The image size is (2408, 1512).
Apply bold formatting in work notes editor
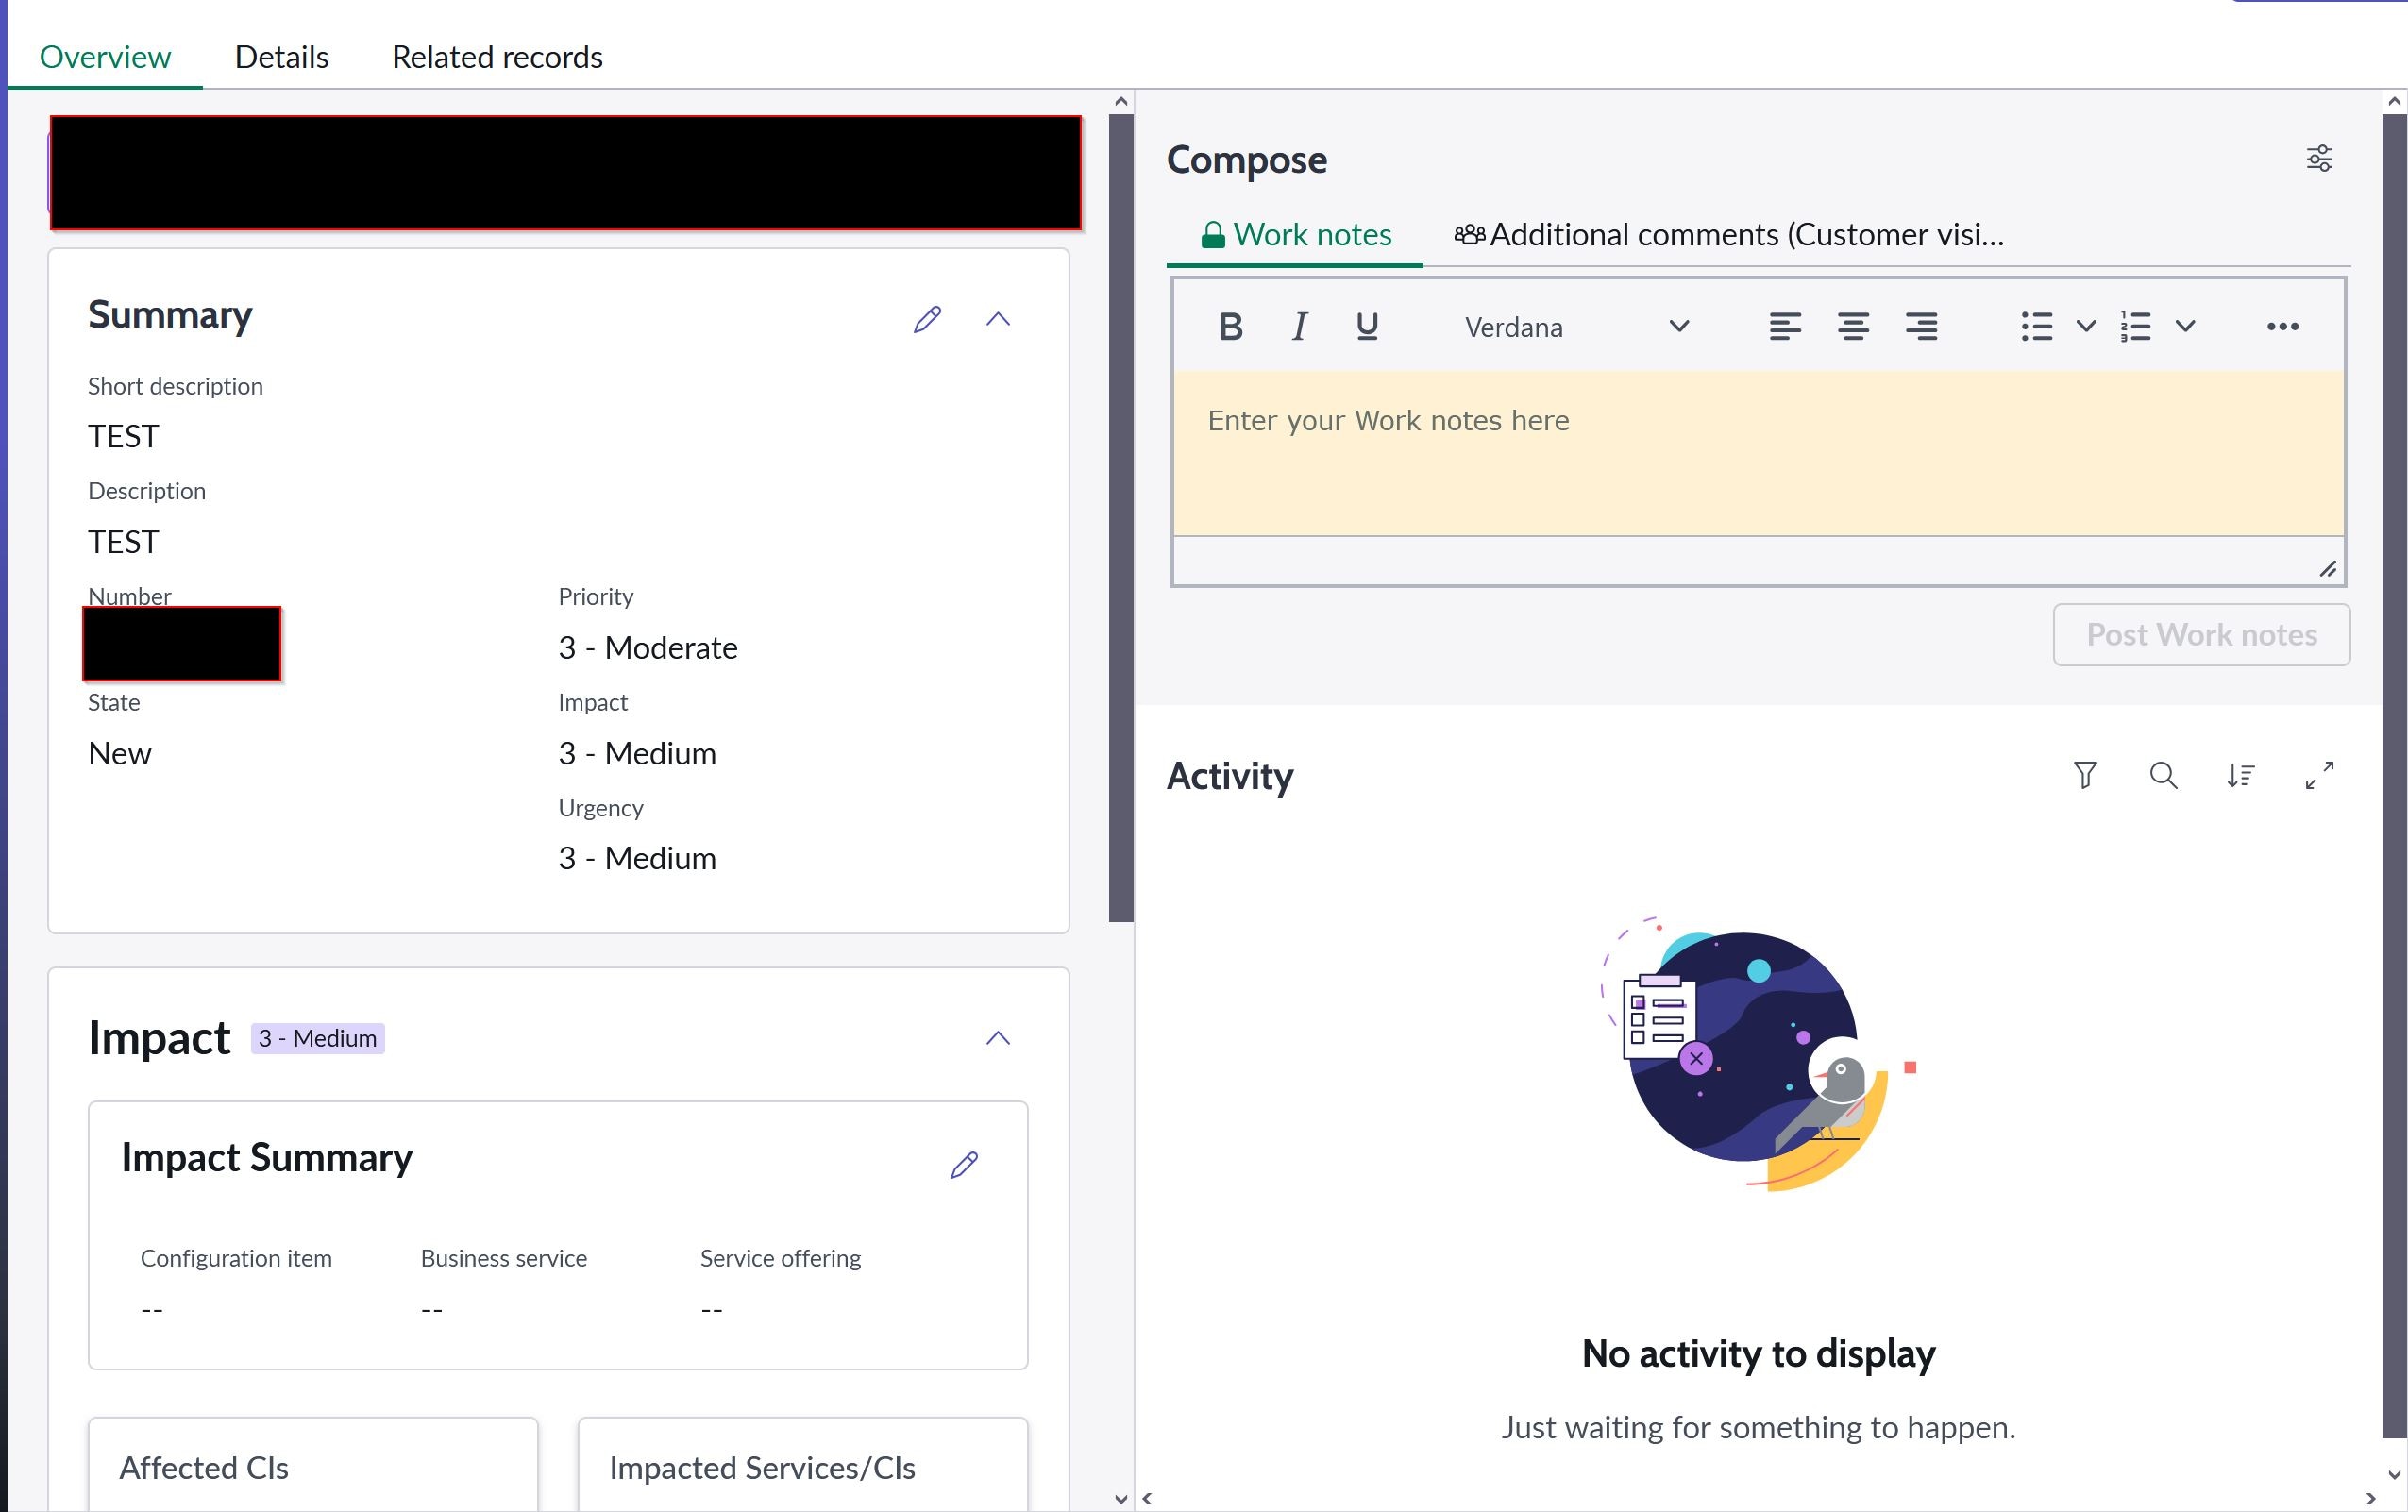click(1230, 325)
